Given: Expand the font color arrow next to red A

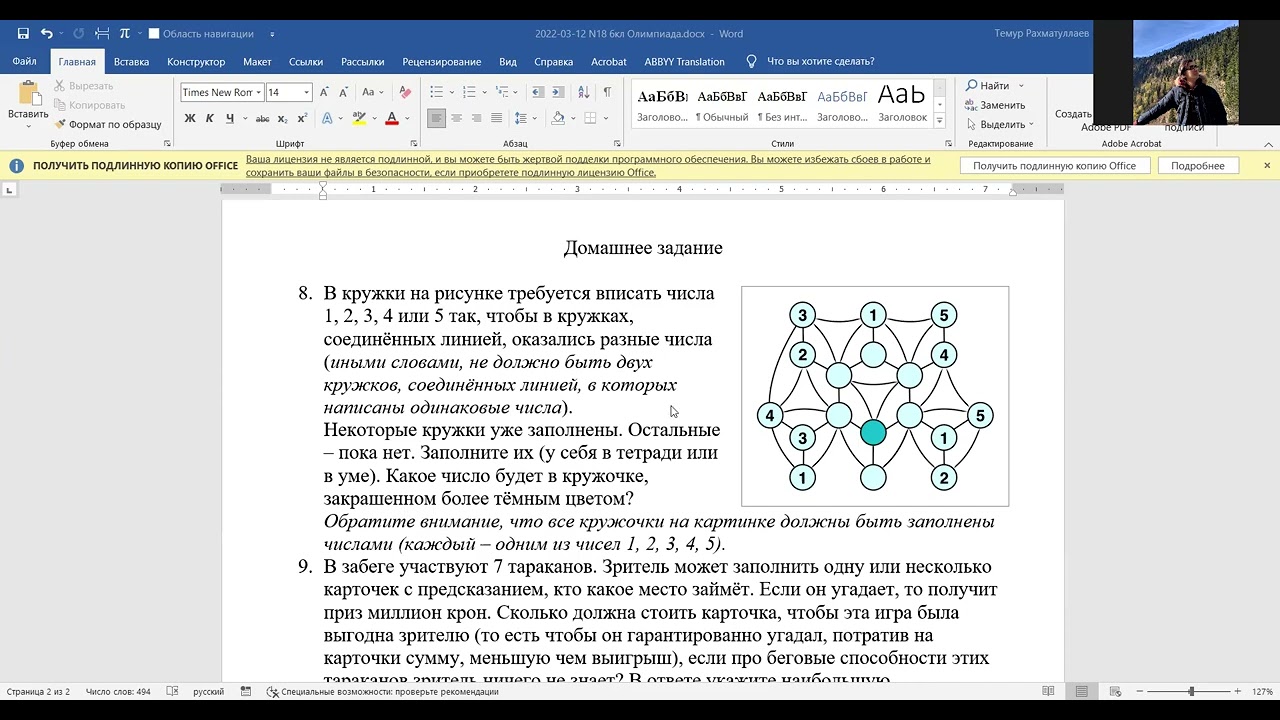Looking at the screenshot, I should pos(406,118).
